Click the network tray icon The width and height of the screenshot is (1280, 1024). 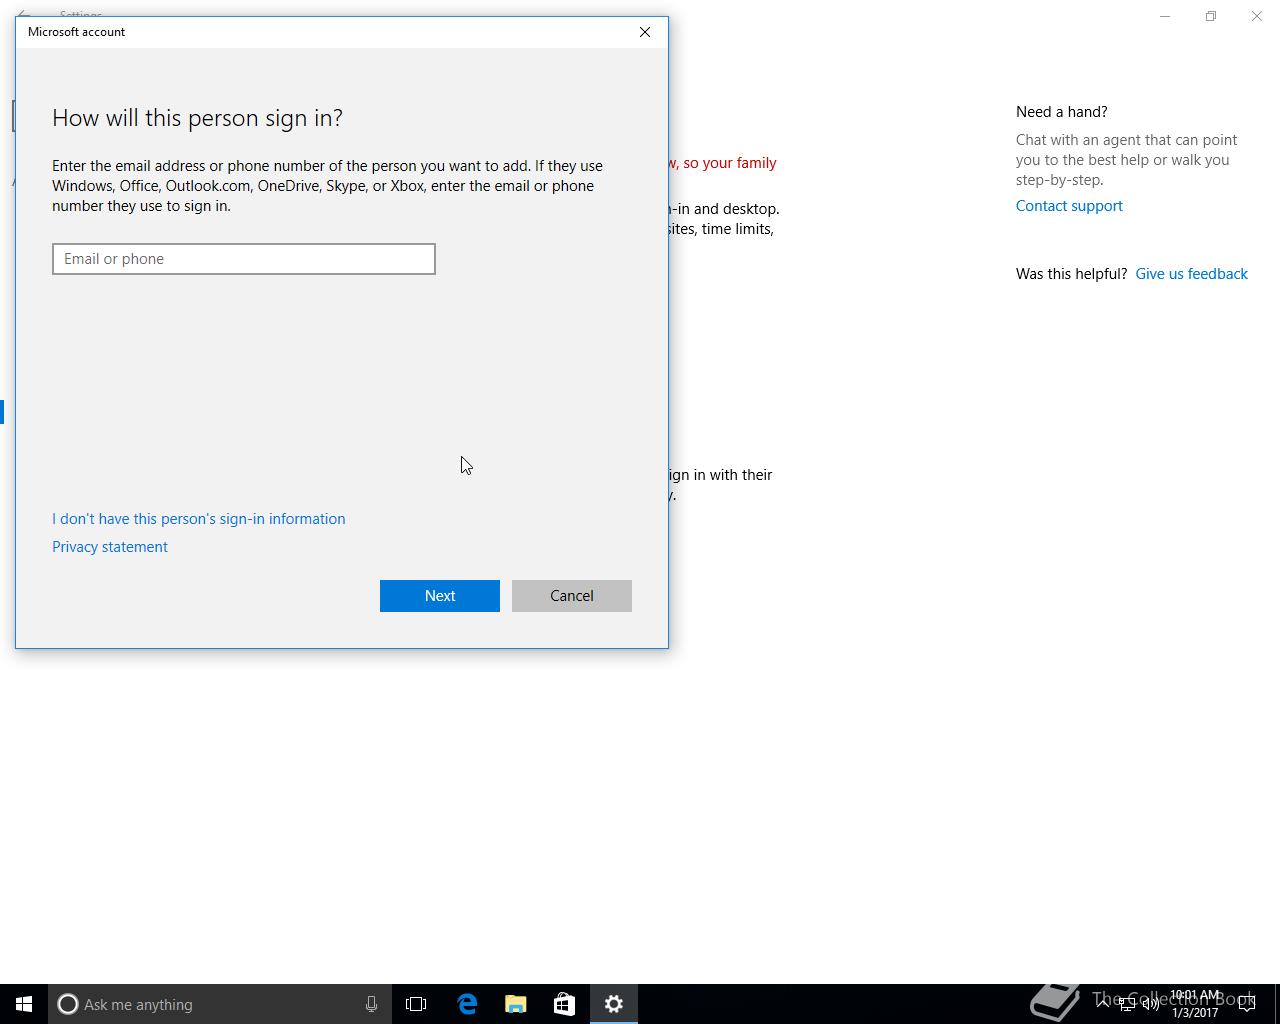[1127, 1004]
